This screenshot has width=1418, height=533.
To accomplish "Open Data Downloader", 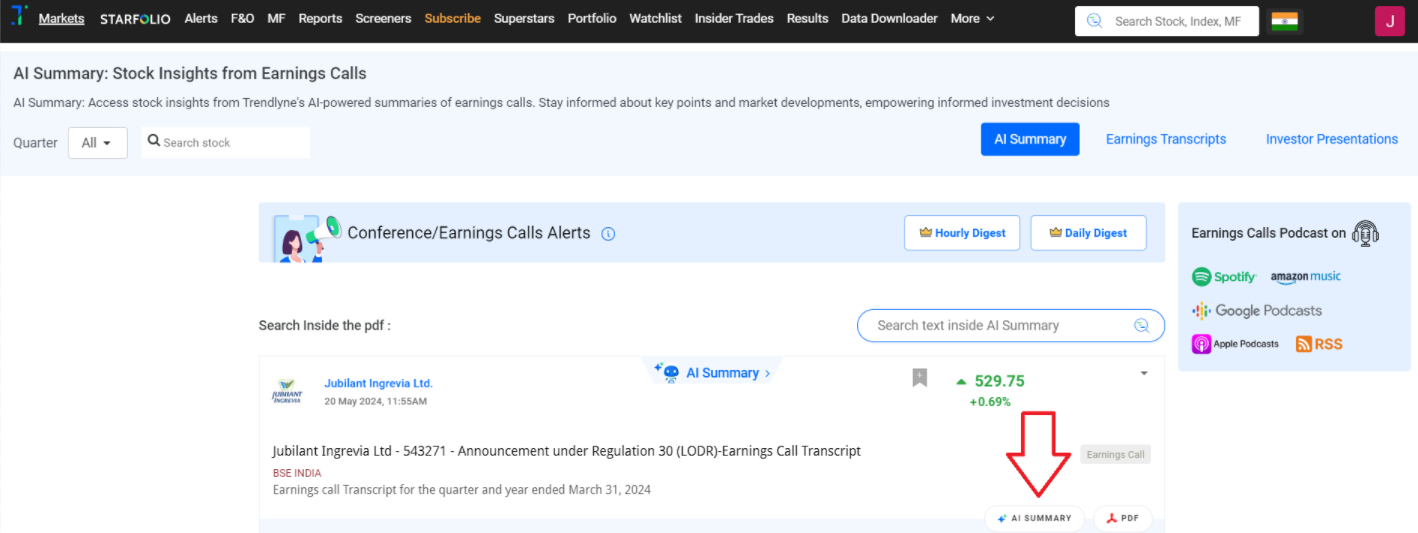I will [x=889, y=18].
